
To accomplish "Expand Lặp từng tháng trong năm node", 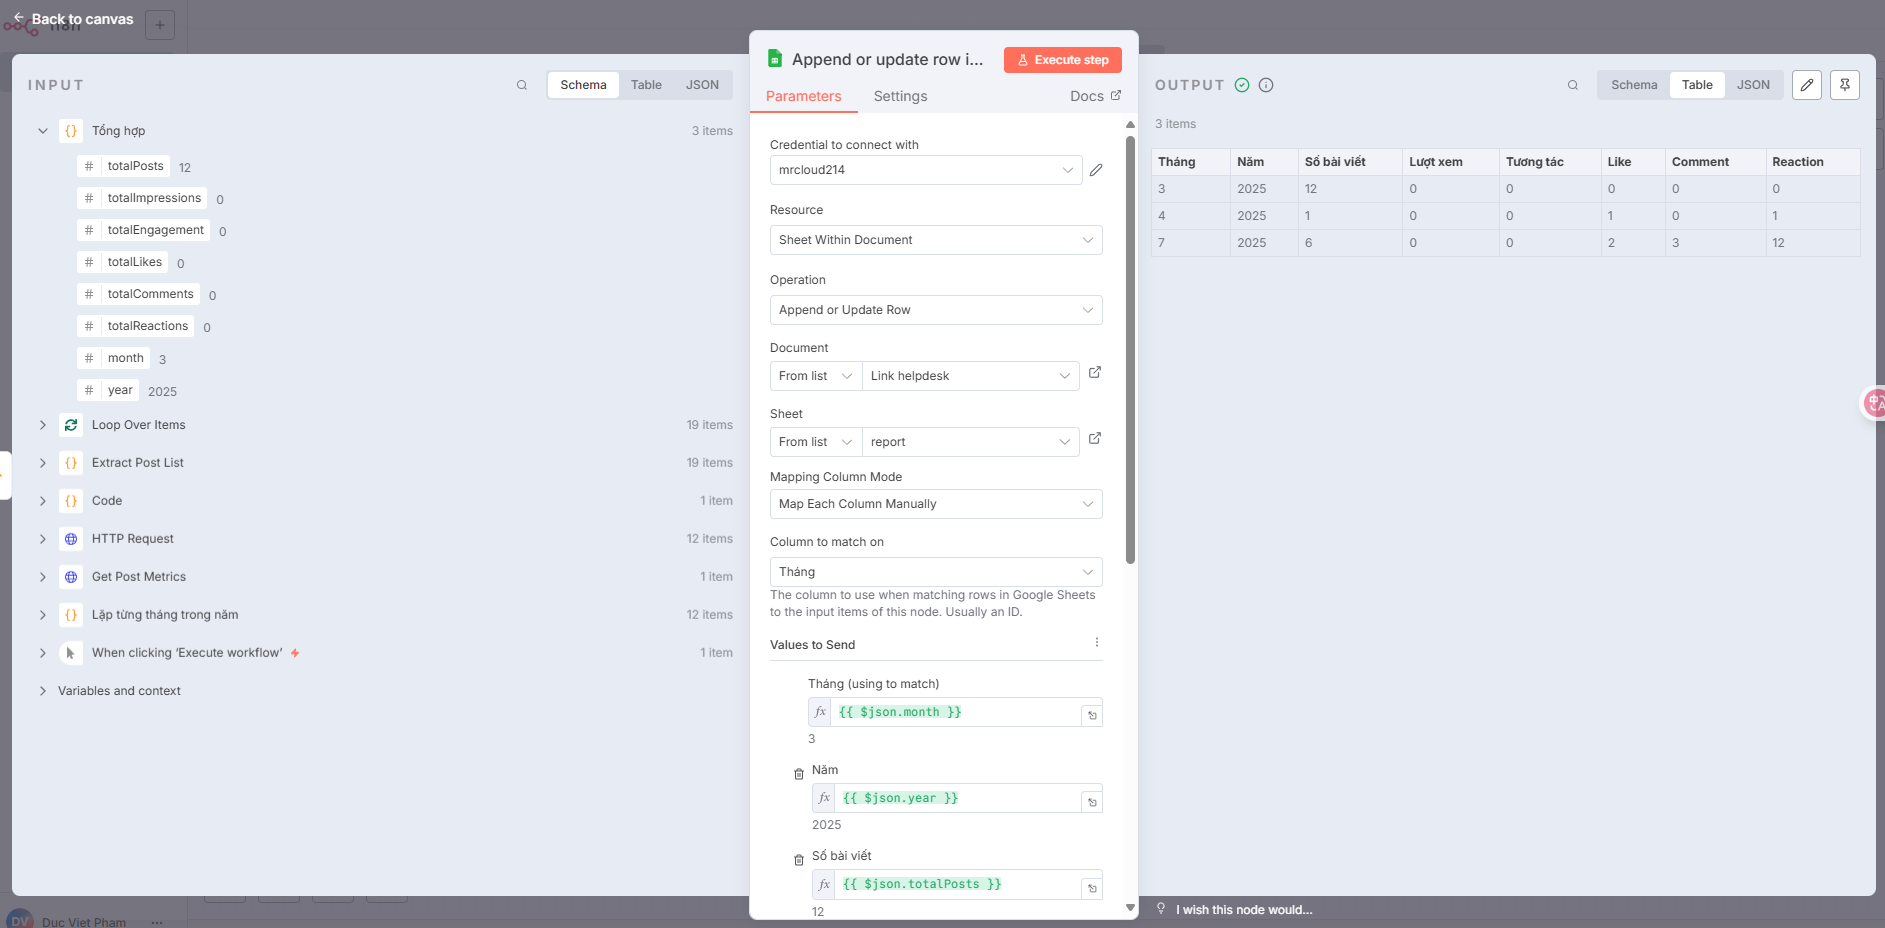I will coord(43,615).
